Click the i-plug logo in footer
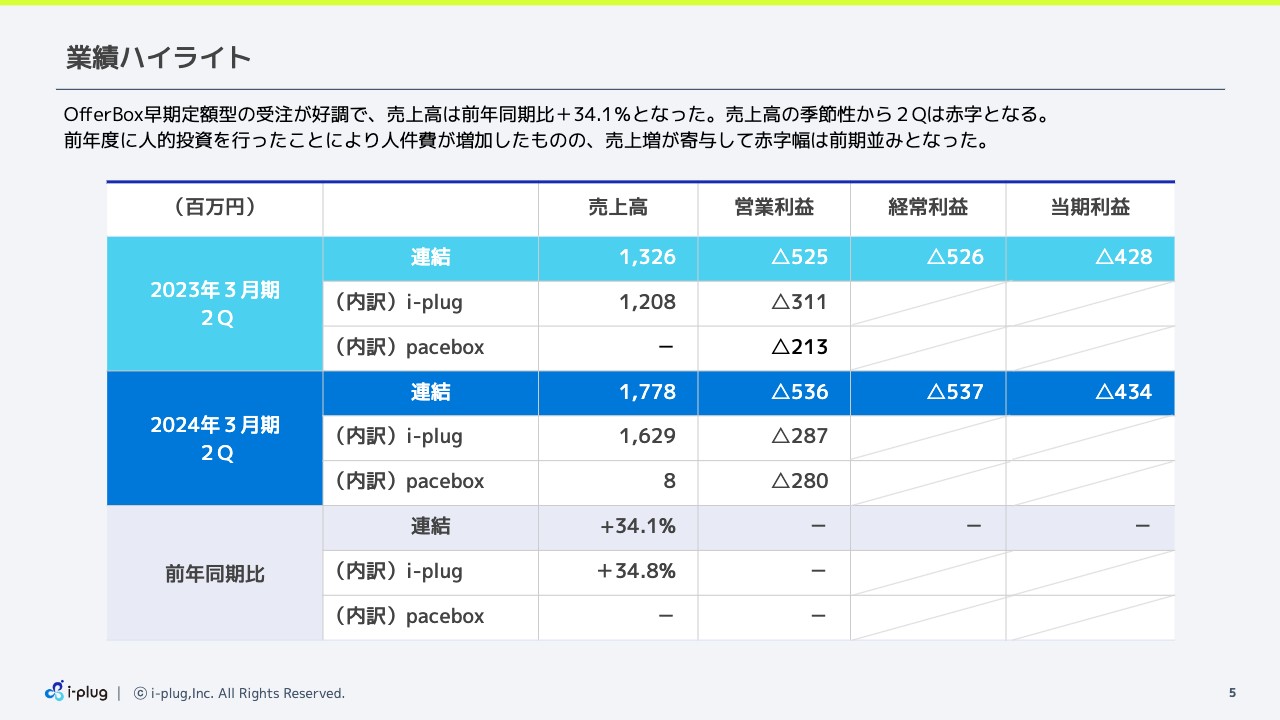This screenshot has height=720, width=1280. (x=75, y=692)
